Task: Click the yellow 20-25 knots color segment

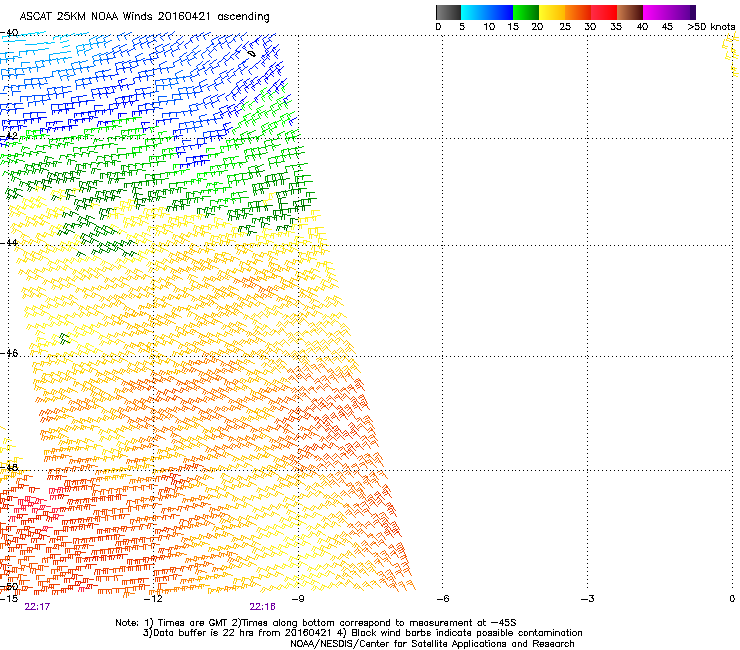Action: click(552, 12)
